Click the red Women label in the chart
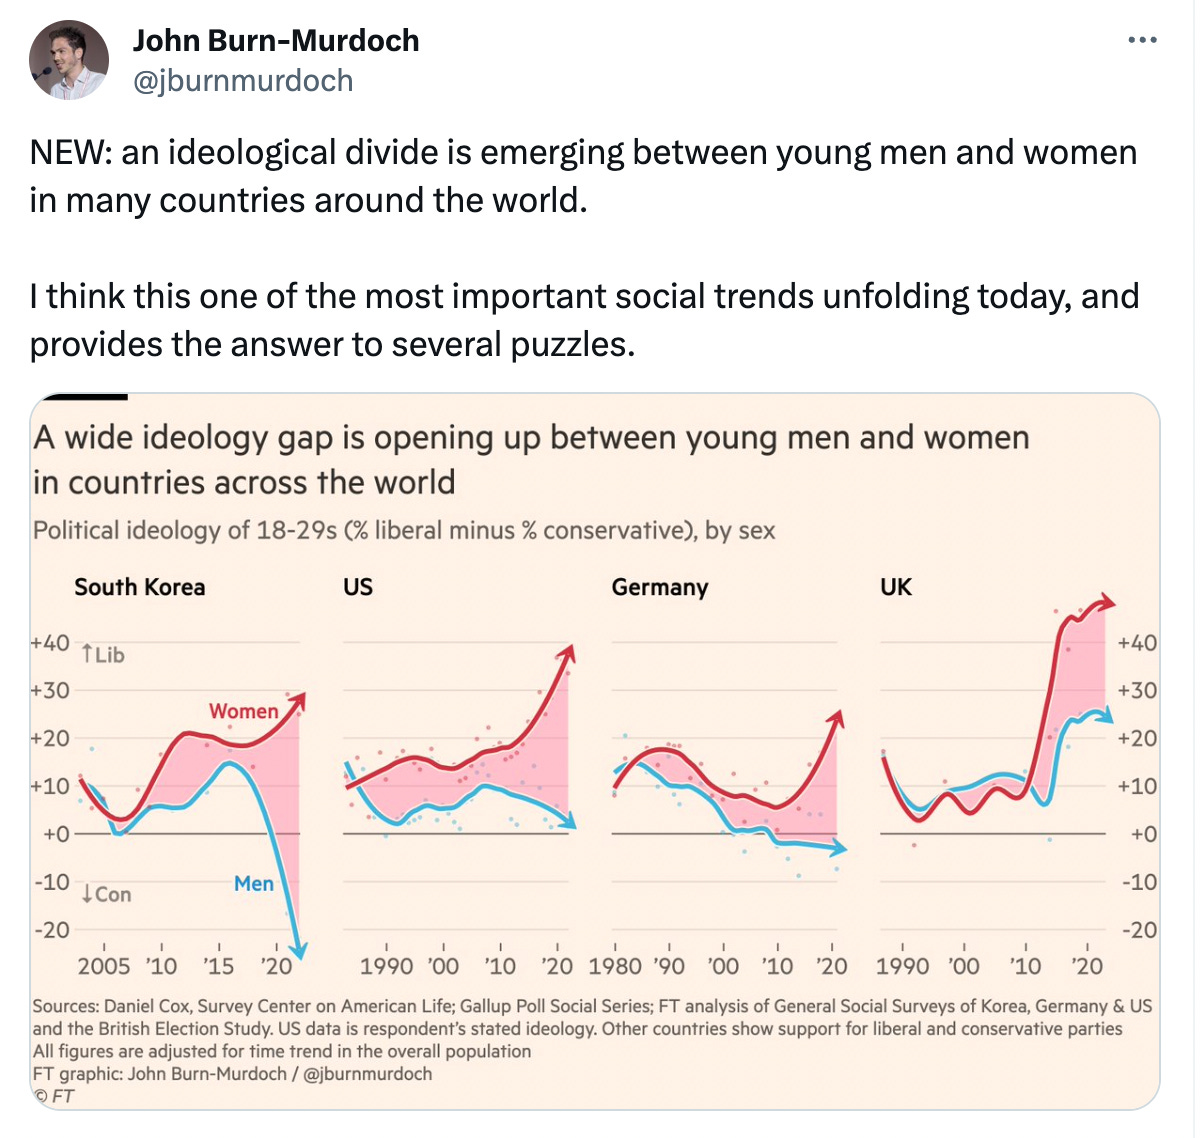The height and width of the screenshot is (1138, 1200). tap(244, 711)
